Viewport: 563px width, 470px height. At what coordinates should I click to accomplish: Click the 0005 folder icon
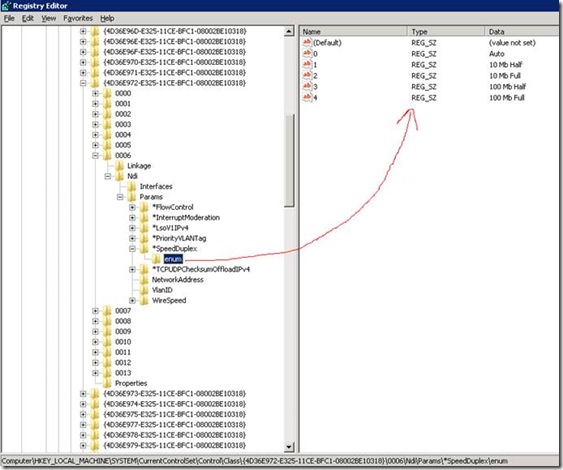pos(107,145)
